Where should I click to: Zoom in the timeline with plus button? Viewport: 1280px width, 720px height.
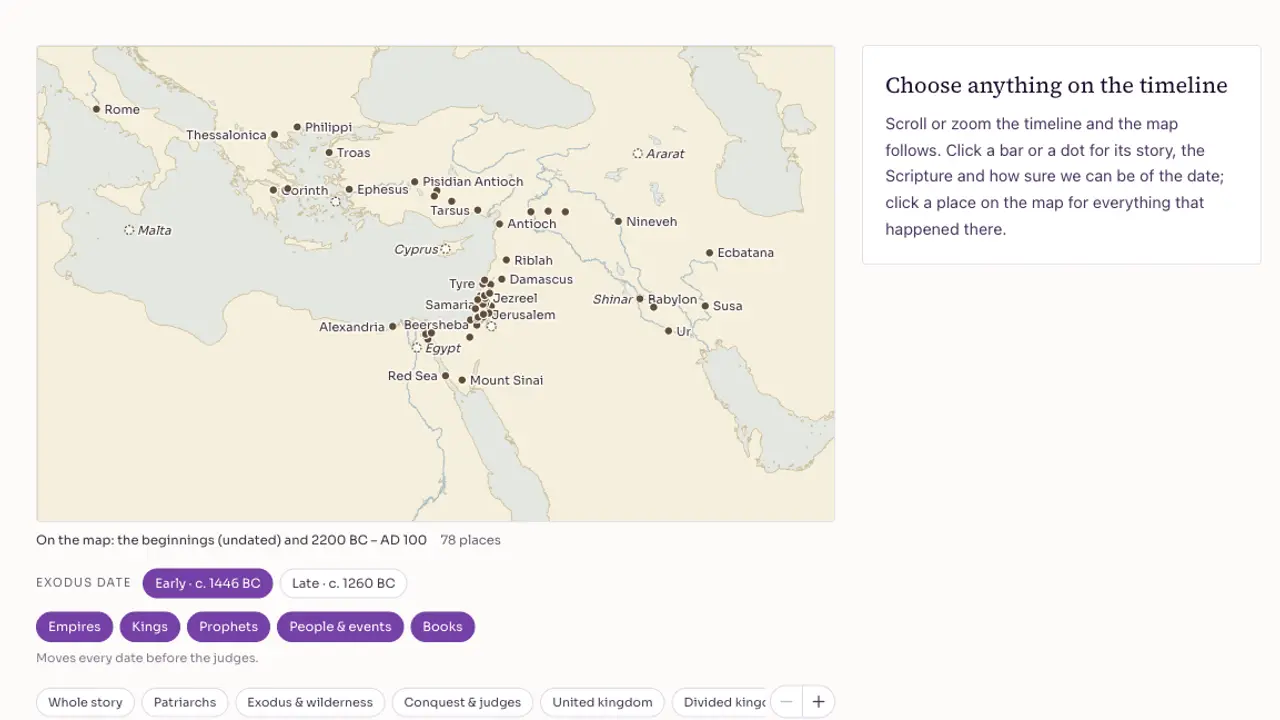coord(818,702)
